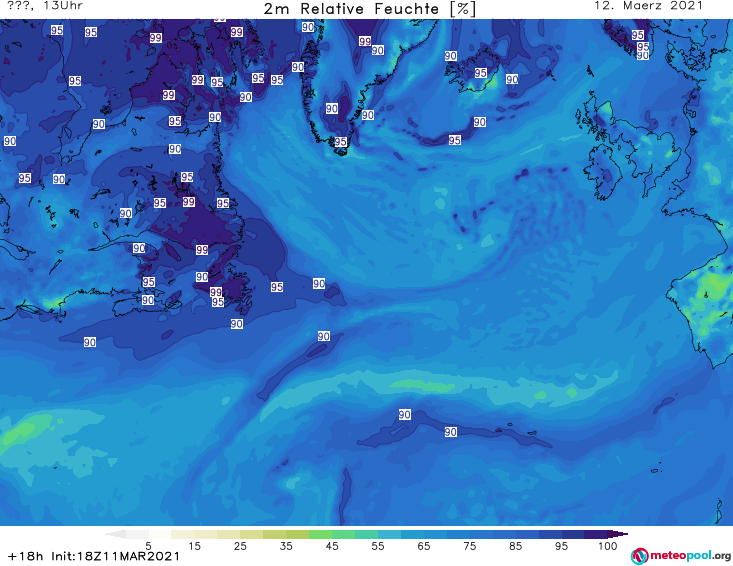
Task: Click the colorbar label '45'
Action: 332,546
